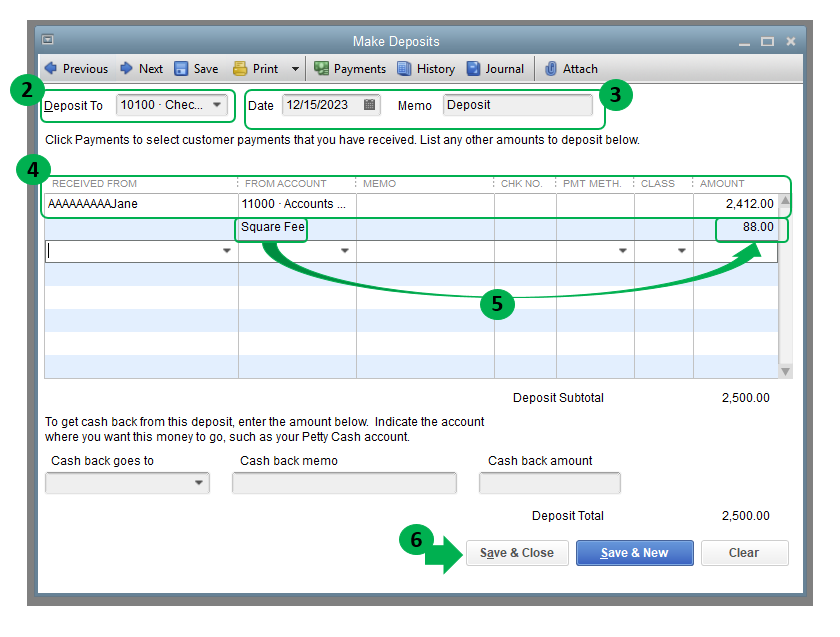
Task: Click the Clear button
Action: [744, 553]
